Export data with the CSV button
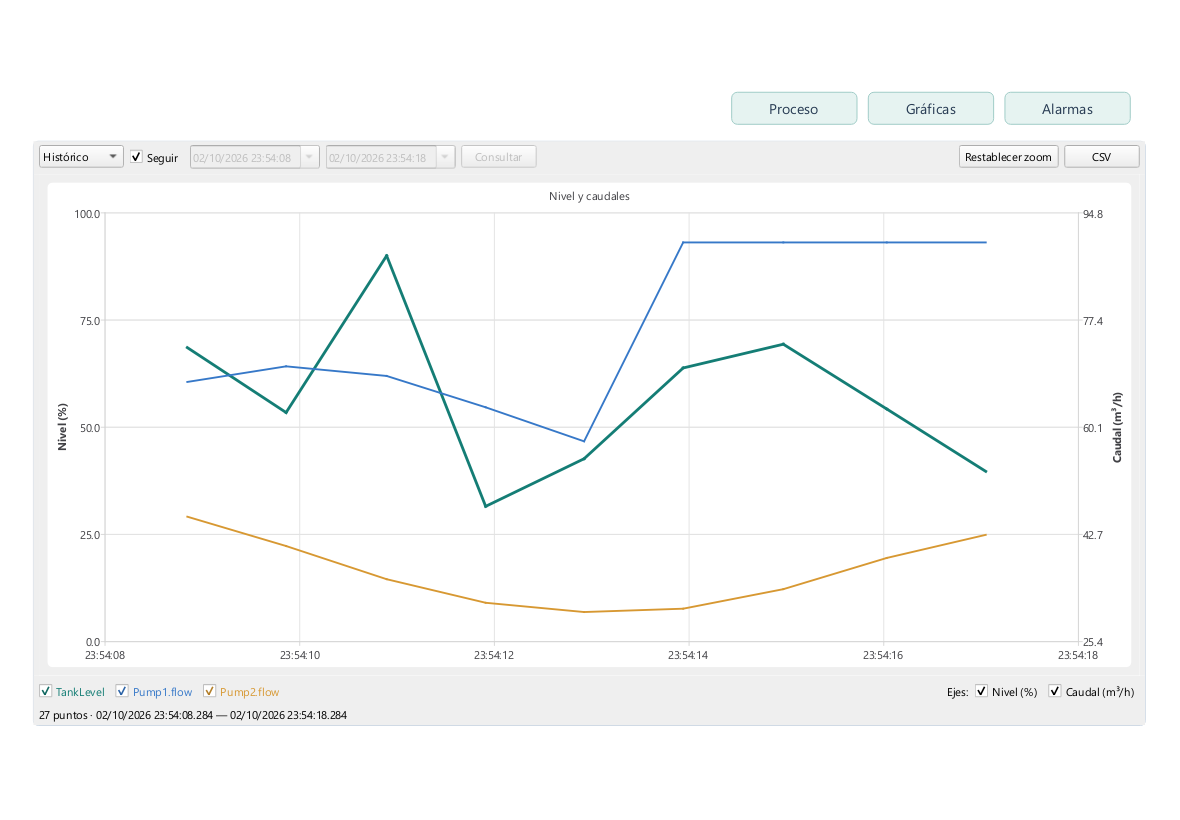1180x820 pixels. (1101, 156)
